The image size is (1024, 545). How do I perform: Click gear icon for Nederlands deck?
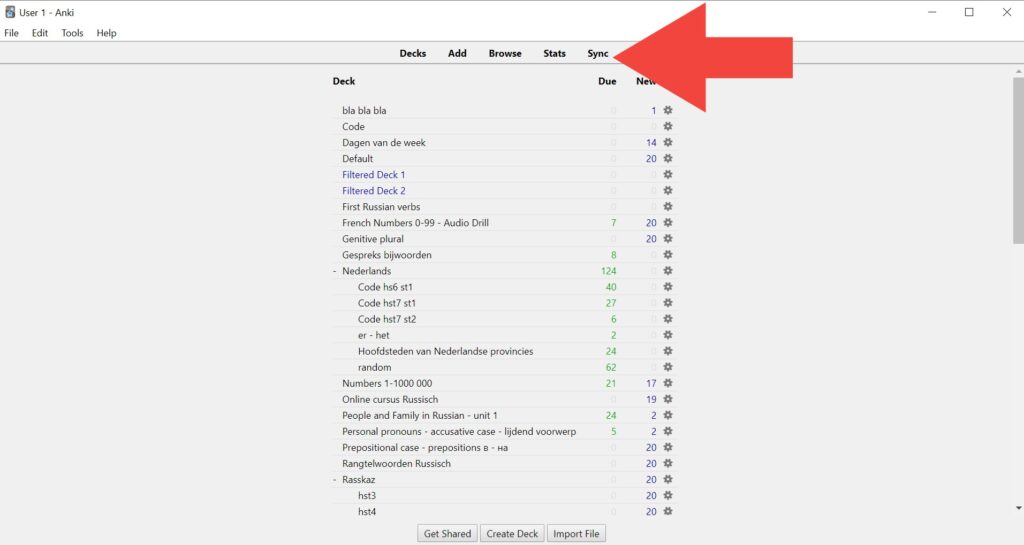click(667, 271)
